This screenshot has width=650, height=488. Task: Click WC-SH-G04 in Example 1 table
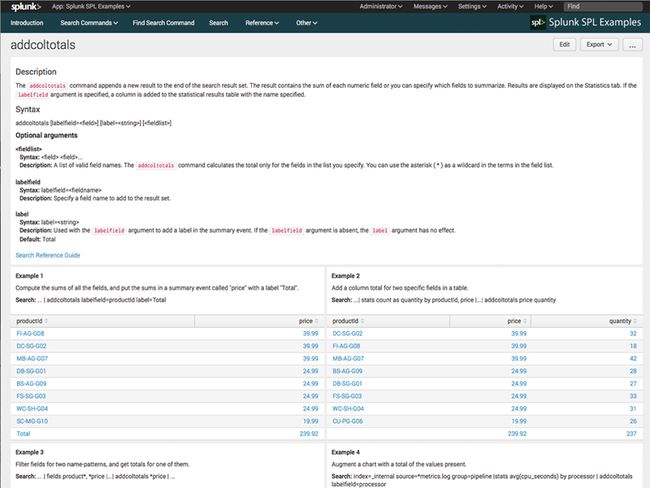32,408
